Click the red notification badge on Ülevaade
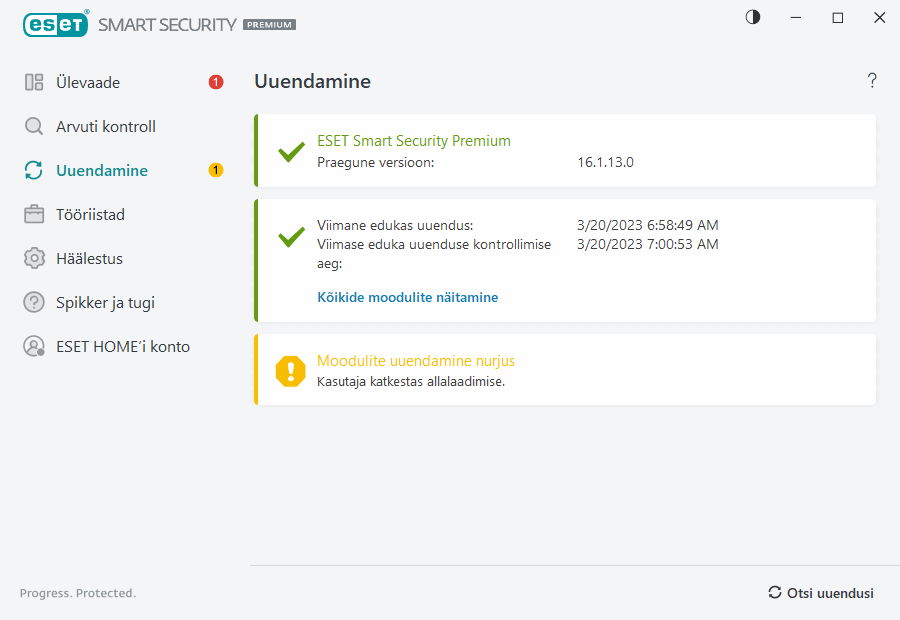This screenshot has width=900, height=620. point(216,83)
